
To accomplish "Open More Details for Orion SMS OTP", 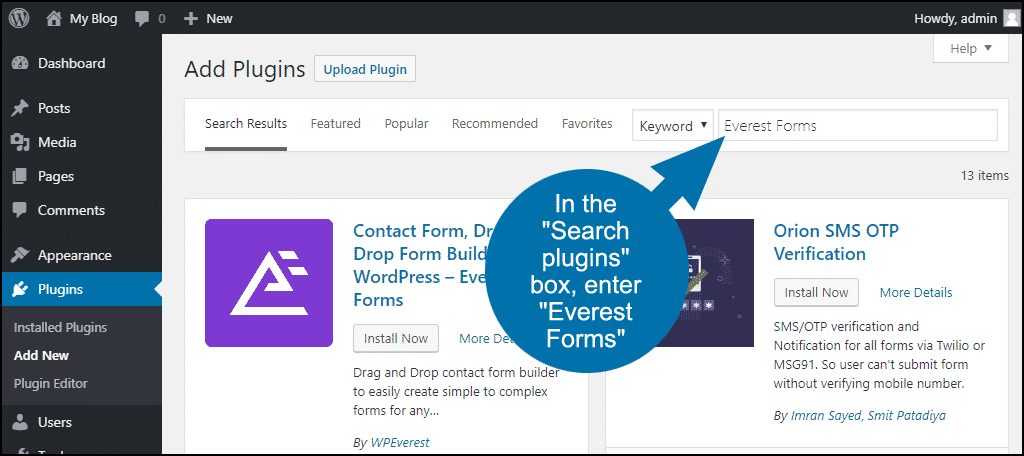I will [x=916, y=293].
